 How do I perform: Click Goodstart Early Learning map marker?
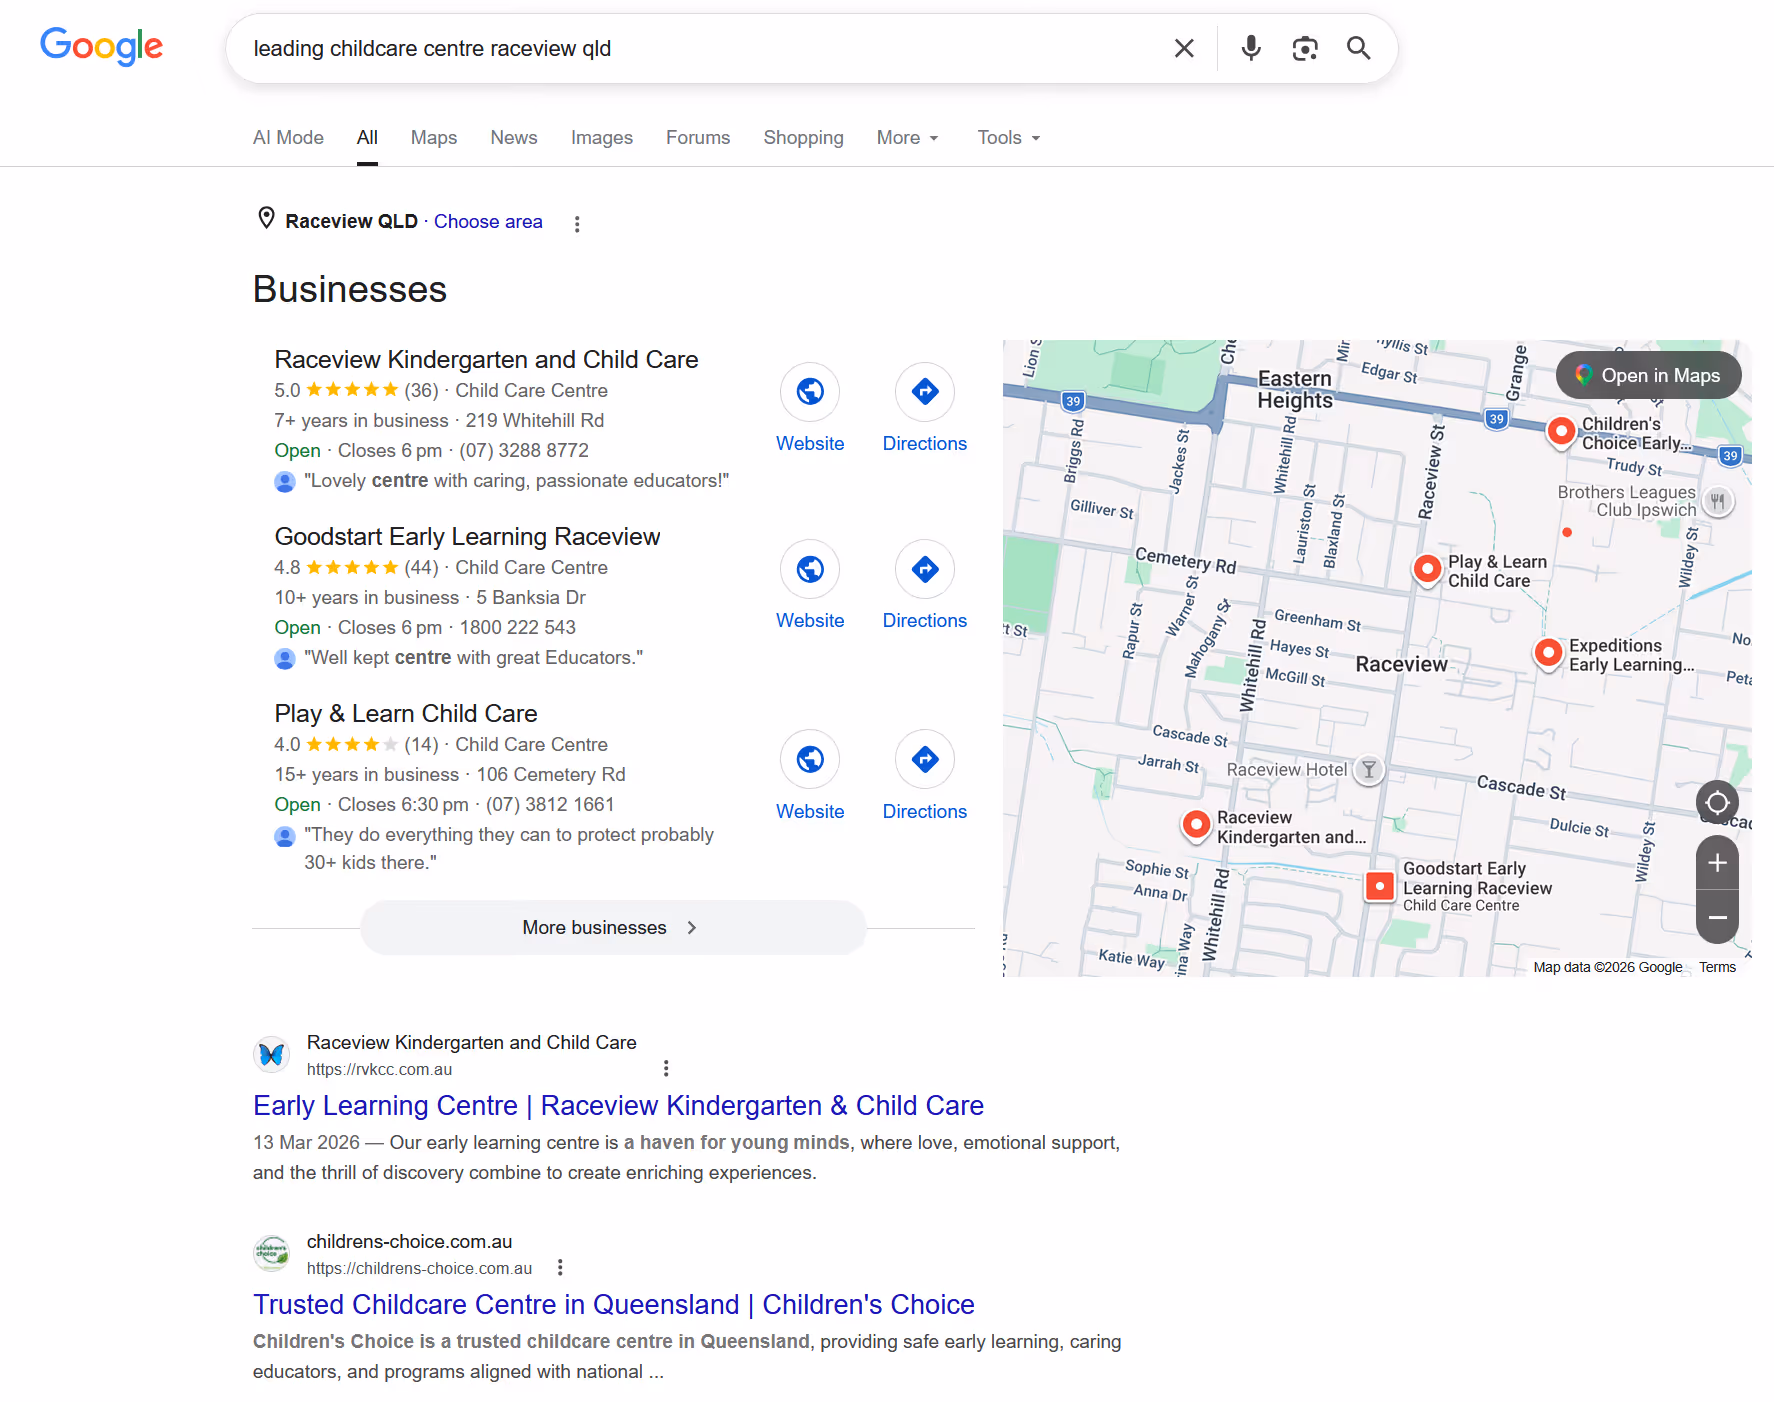(x=1380, y=886)
